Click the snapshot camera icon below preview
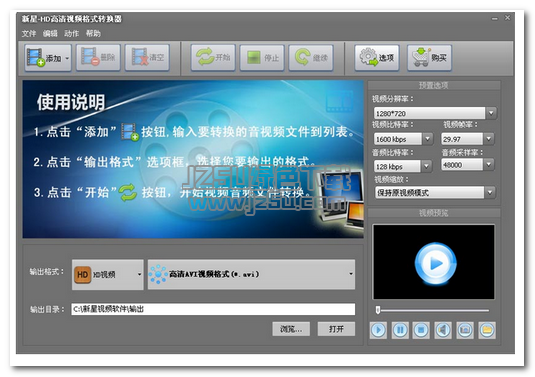The image size is (535, 377). tap(465, 330)
